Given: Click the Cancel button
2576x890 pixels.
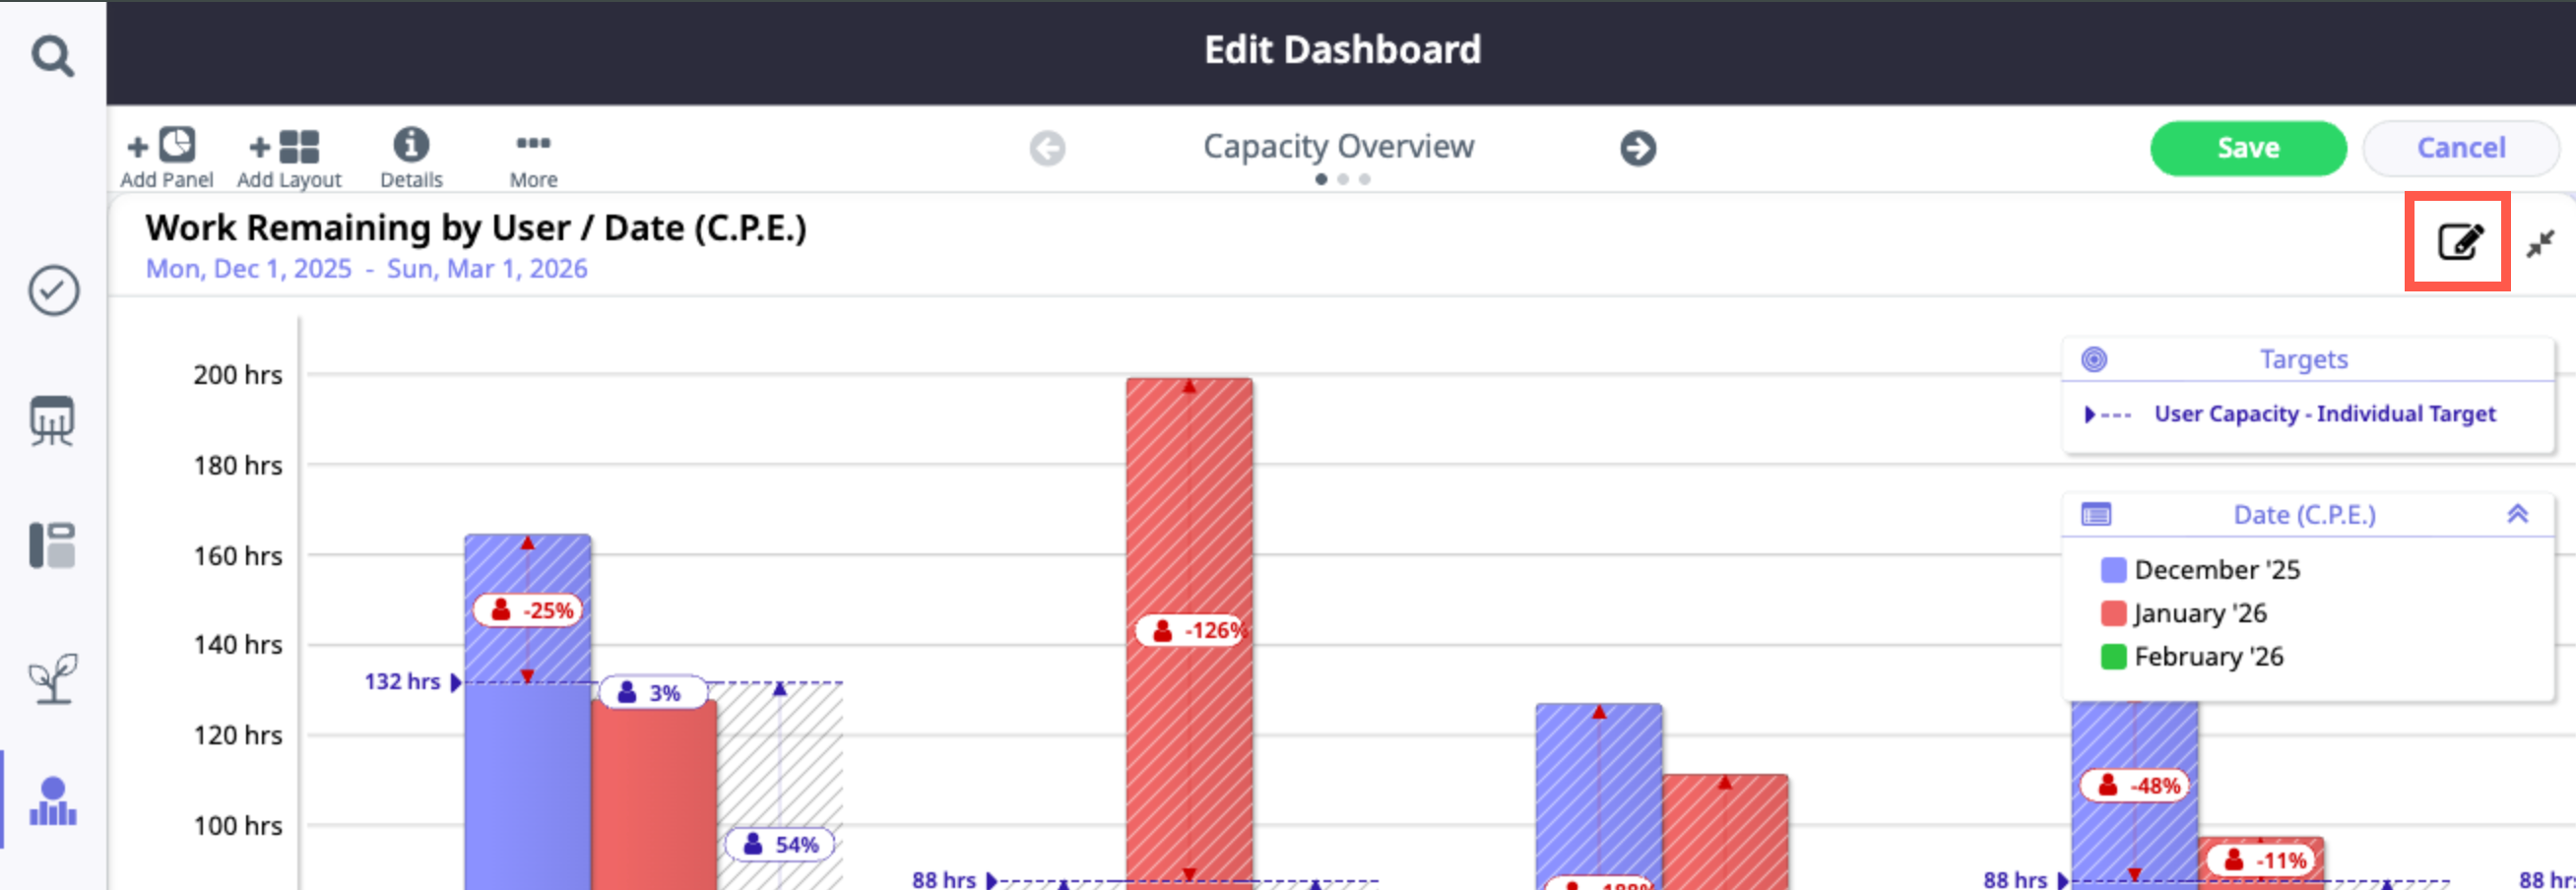Looking at the screenshot, I should (x=2460, y=148).
